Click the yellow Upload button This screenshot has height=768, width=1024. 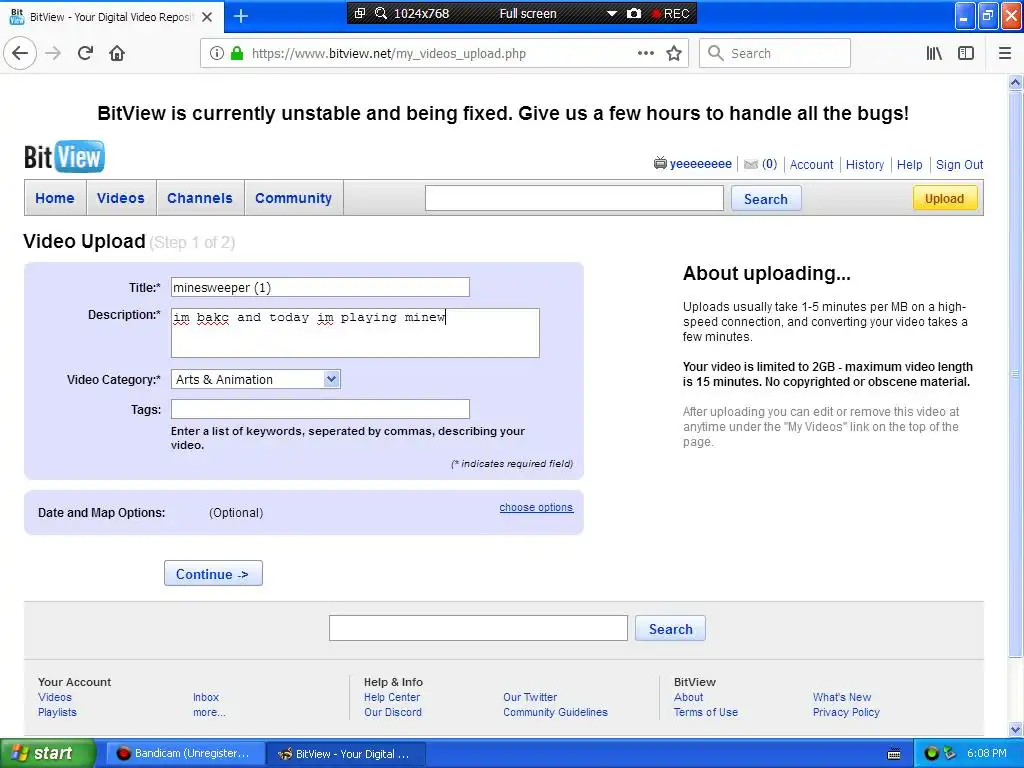[944, 199]
